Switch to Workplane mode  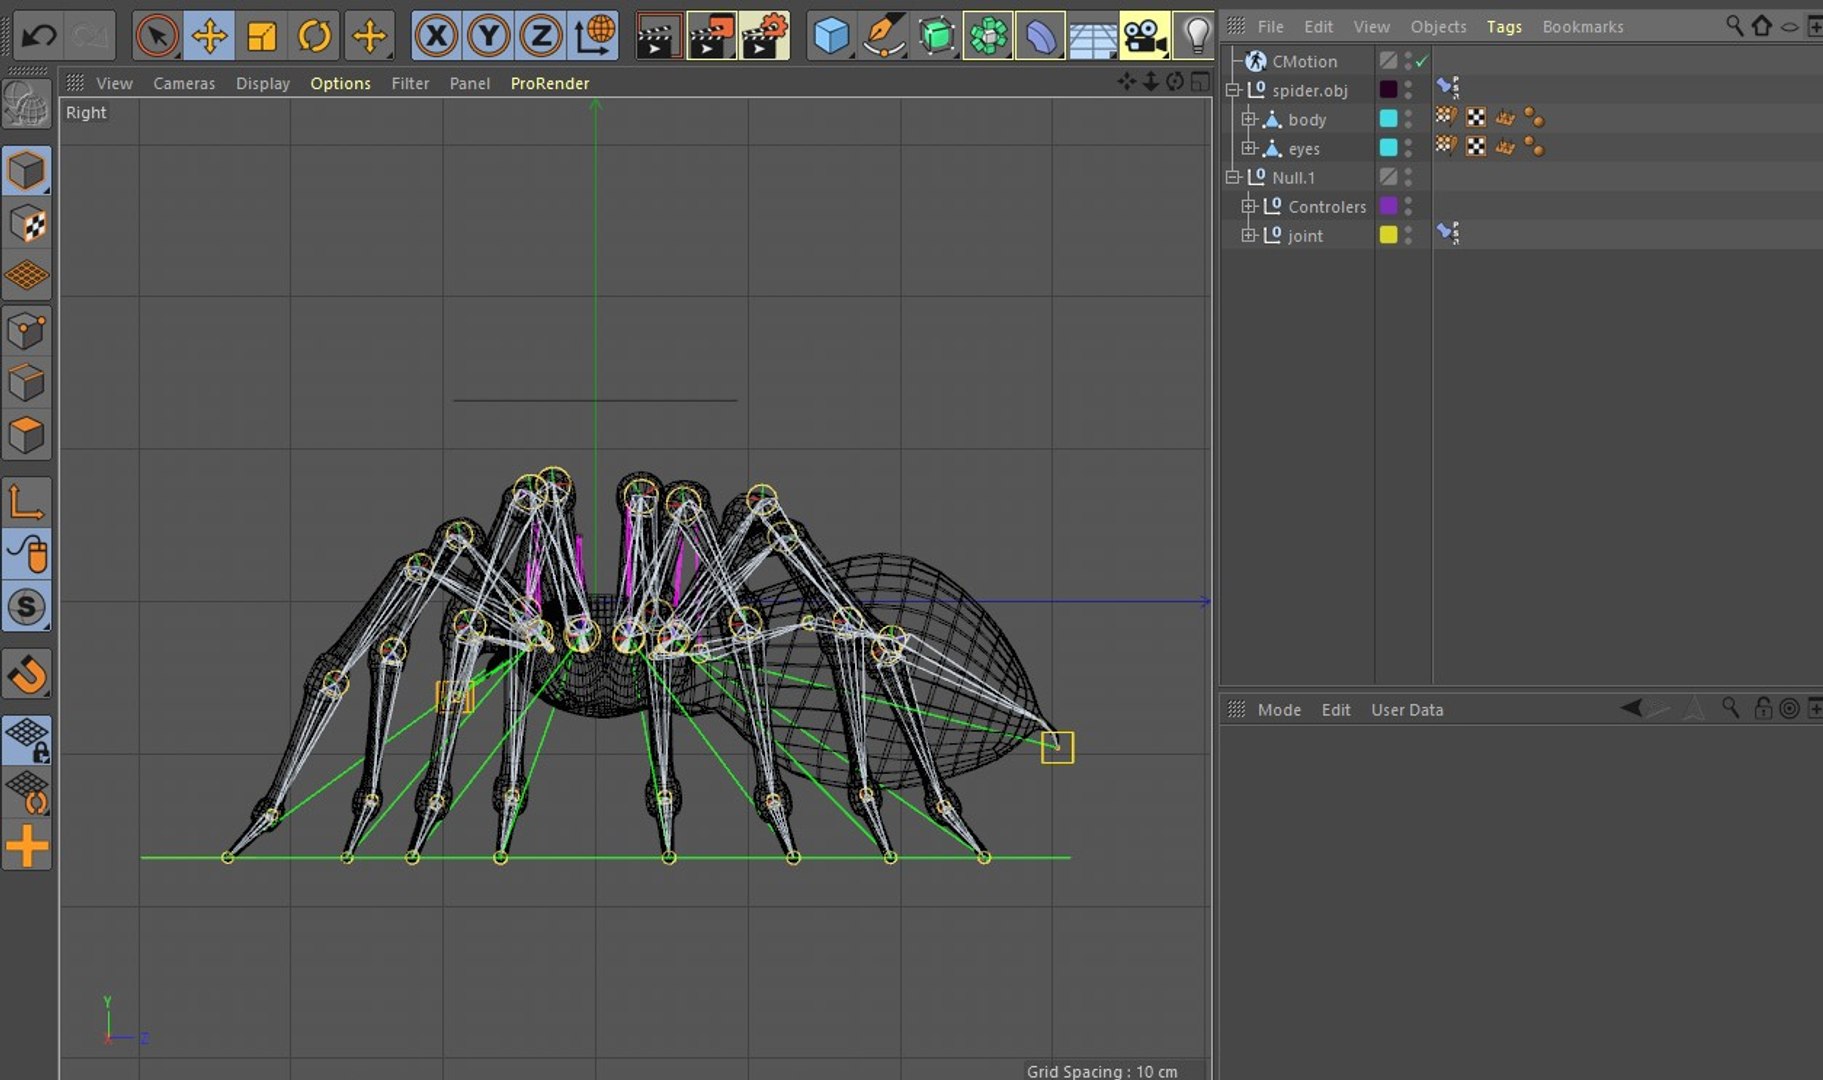click(x=27, y=276)
